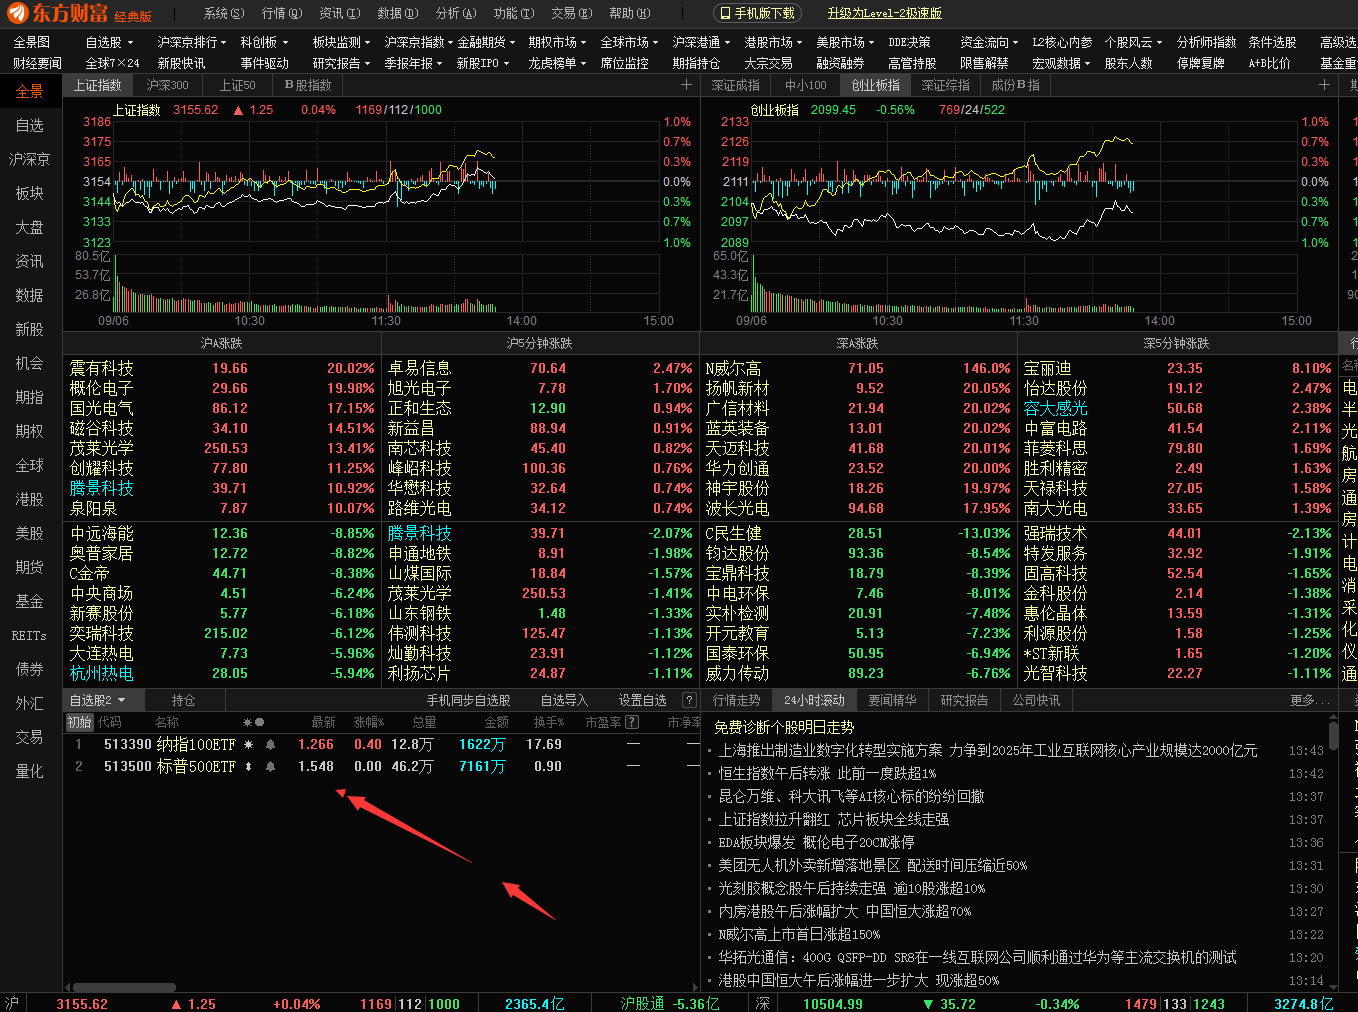This screenshot has height=1012, width=1358.
Task: Click the marker icon on 标普500ETF row
Action: tap(248, 766)
